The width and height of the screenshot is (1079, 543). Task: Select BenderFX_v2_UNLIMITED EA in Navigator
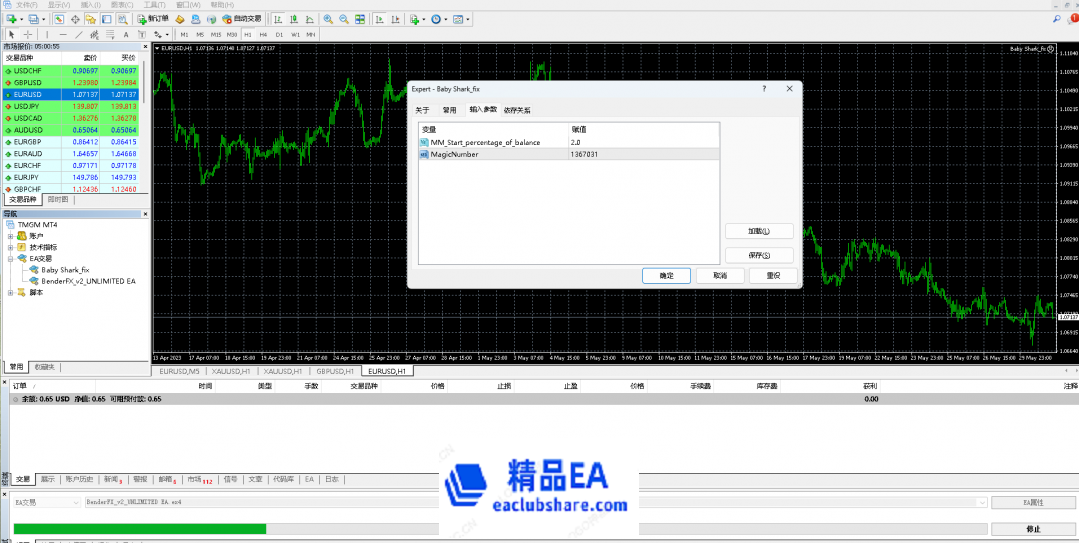88,281
